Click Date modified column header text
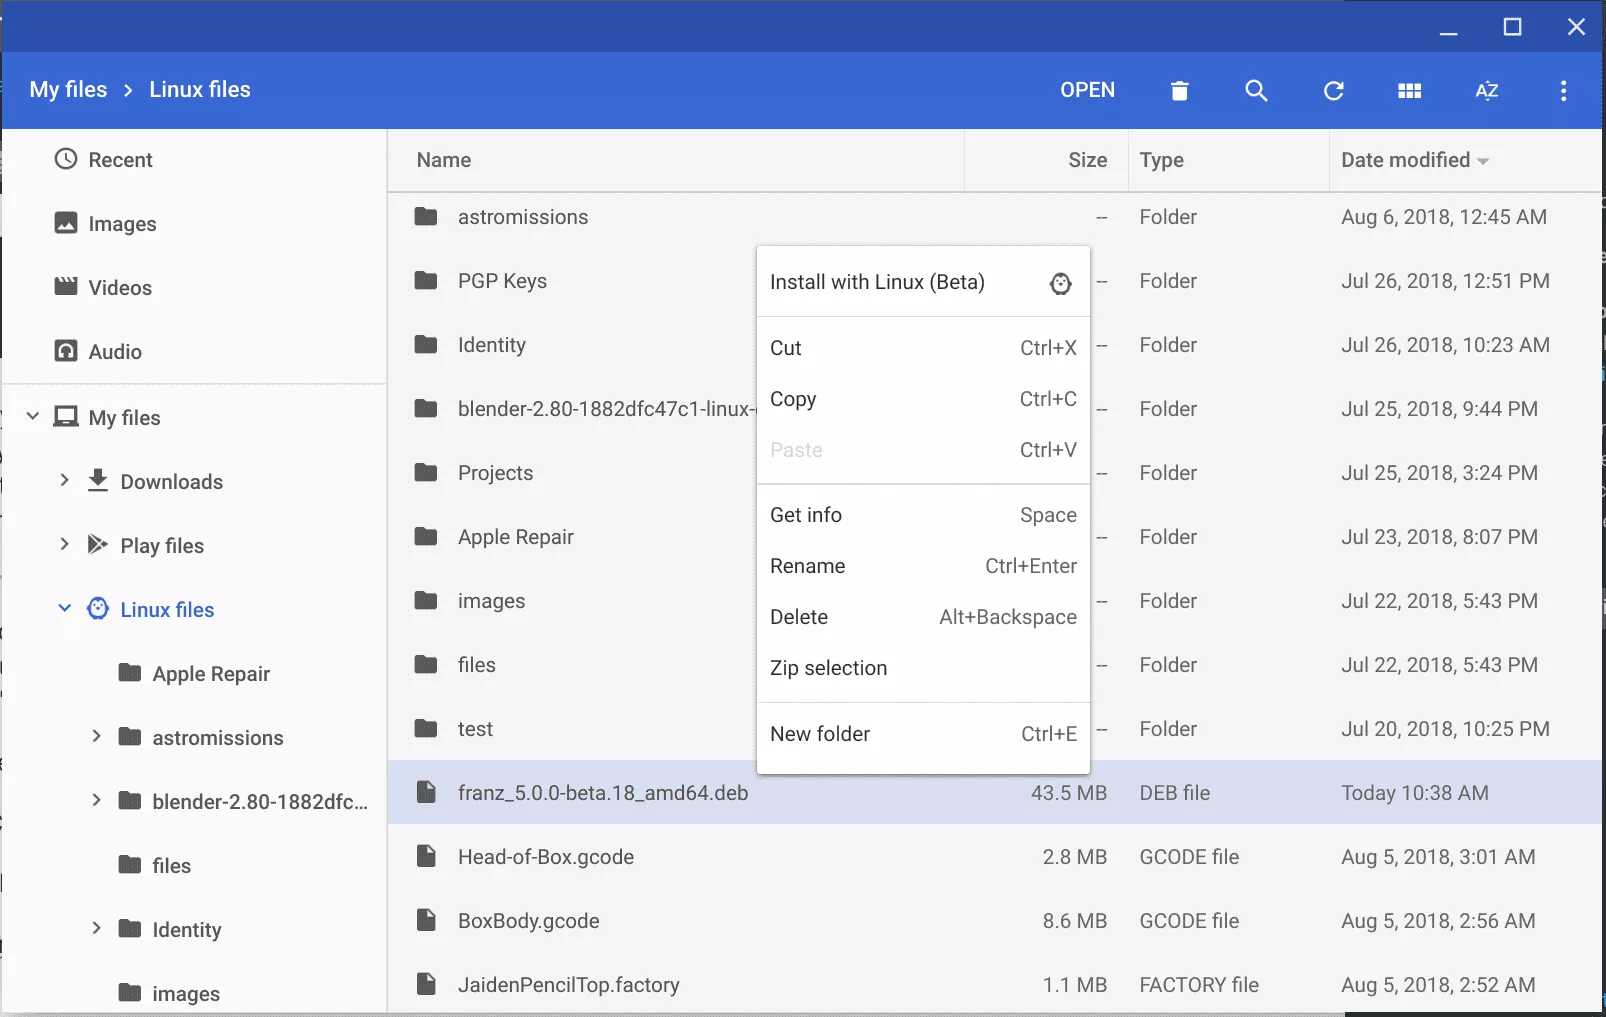 (x=1405, y=160)
